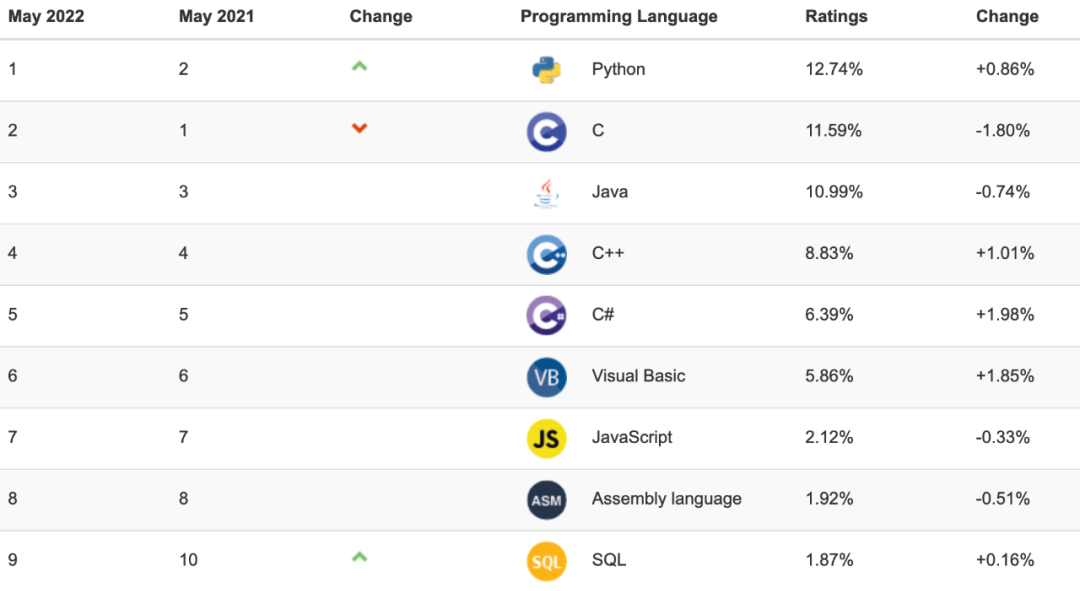
Task: Click the Assembly ASM icon
Action: (x=547, y=500)
